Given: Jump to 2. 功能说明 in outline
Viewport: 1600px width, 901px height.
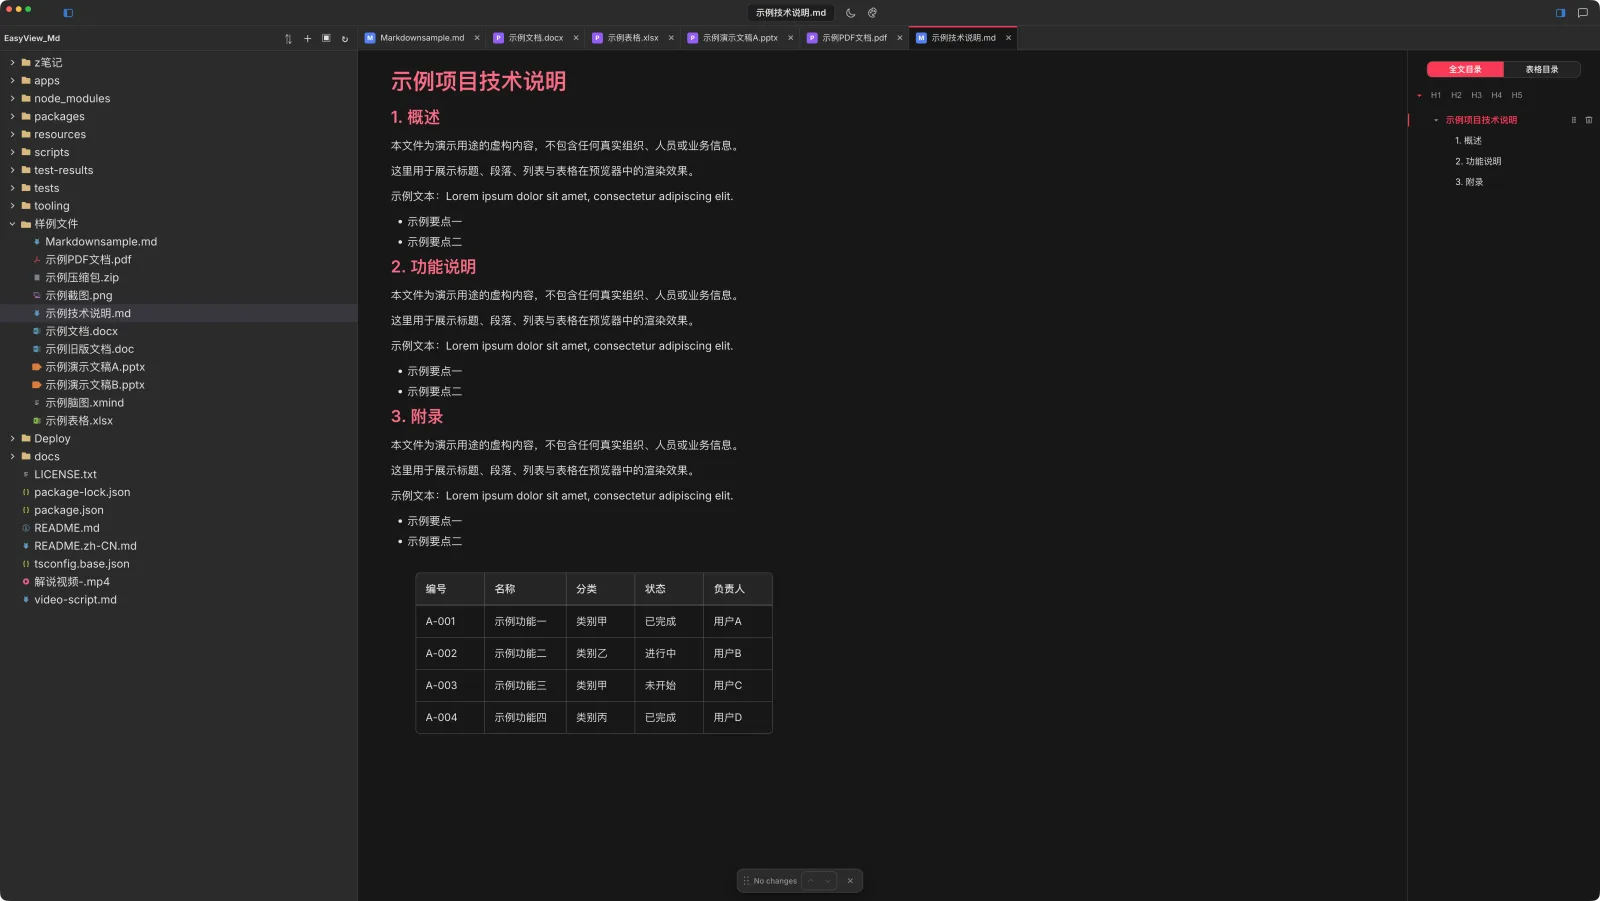Looking at the screenshot, I should 1478,161.
